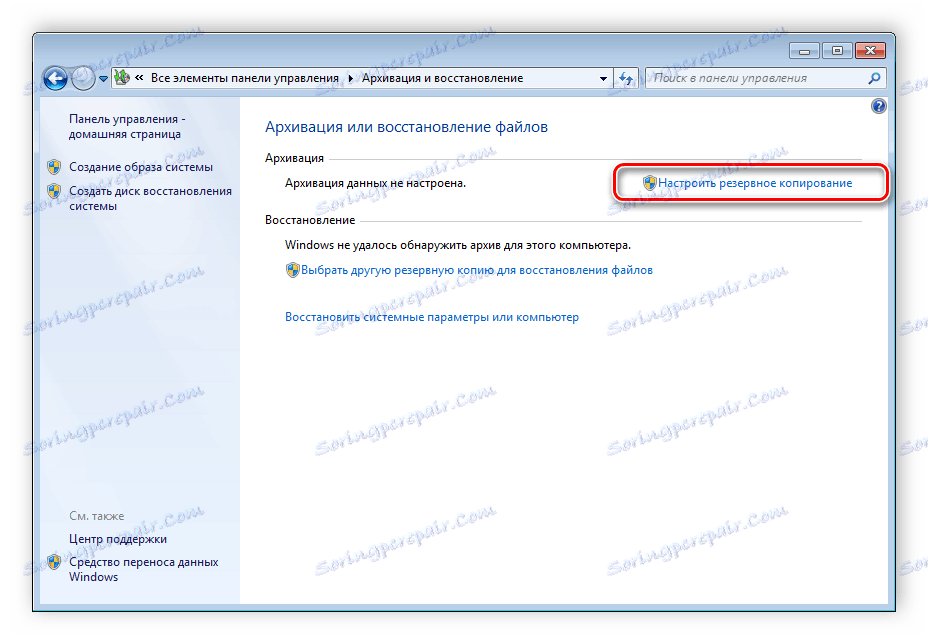Screen dimensions: 928x644
Task: Open 'Восстановить системные параметры или компьютер' link
Action: point(432,317)
